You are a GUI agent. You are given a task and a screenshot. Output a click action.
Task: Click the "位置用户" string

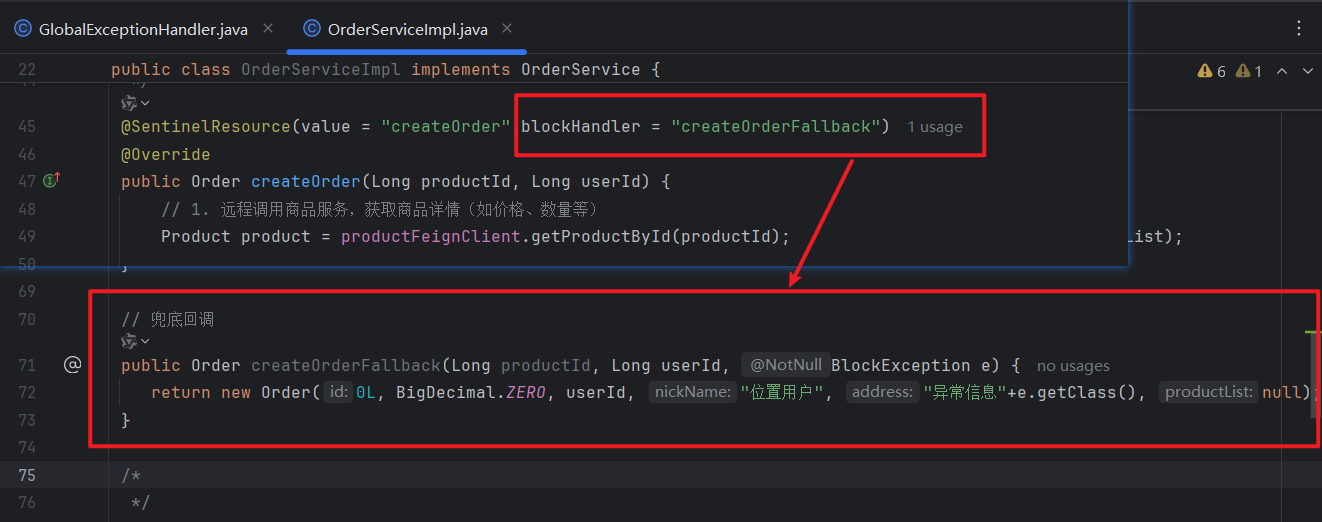coord(783,392)
